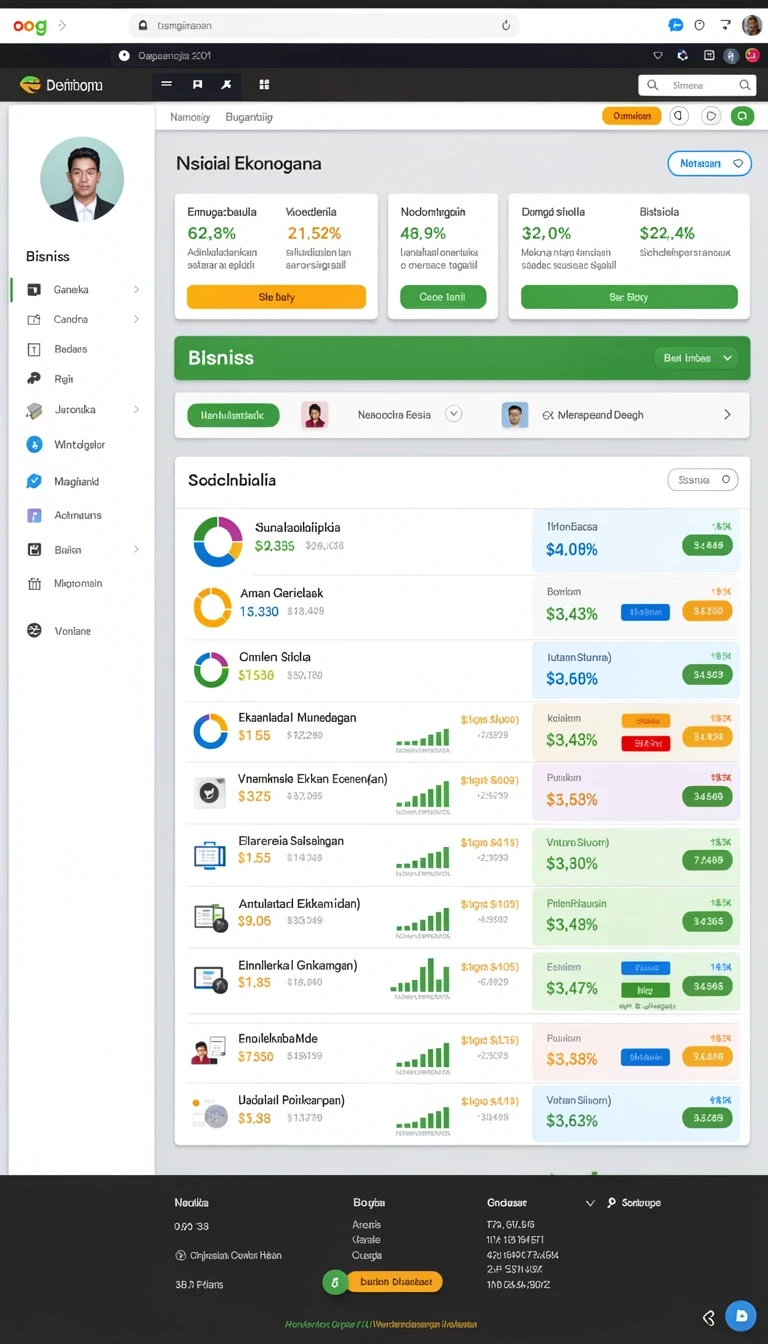
Task: Click the multicolor donut chart for Sunalaoilolipkia
Action: (x=218, y=542)
